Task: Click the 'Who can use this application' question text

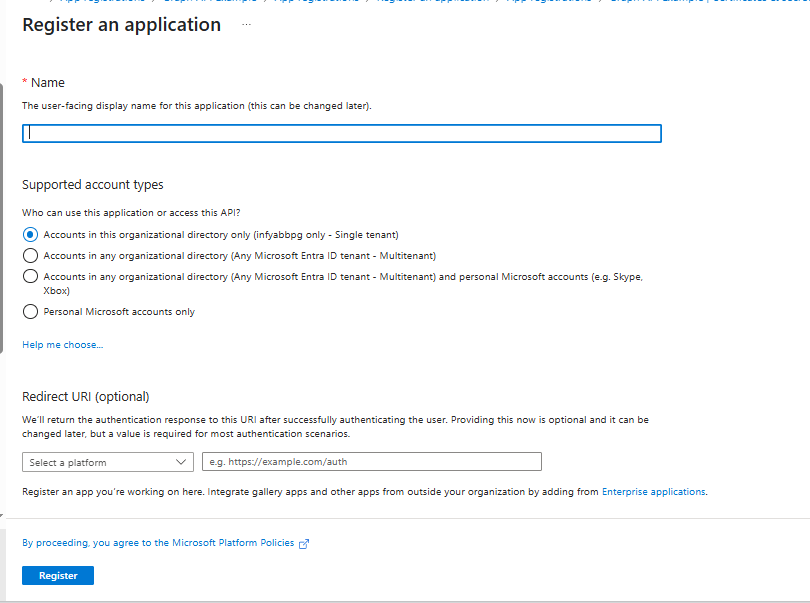Action: coord(131,212)
